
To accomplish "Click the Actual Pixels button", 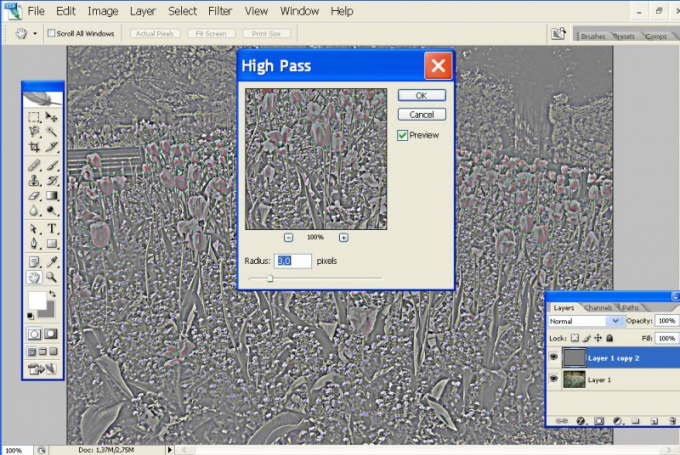I will [x=155, y=33].
